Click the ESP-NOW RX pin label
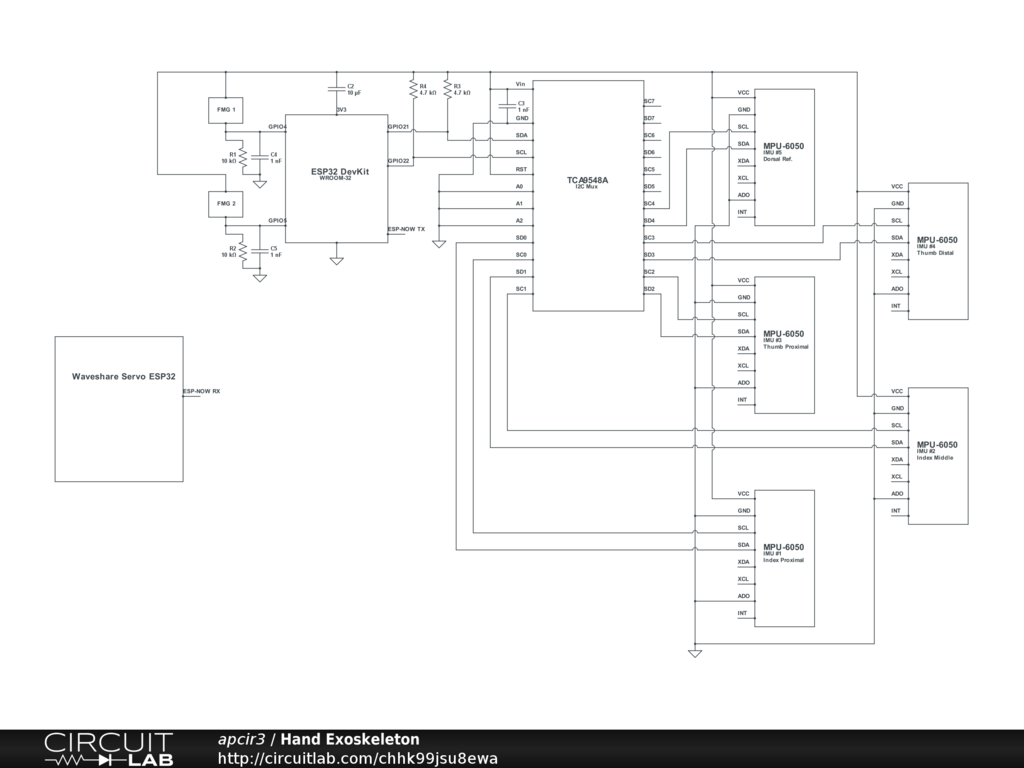The image size is (1024, 768). coord(201,391)
